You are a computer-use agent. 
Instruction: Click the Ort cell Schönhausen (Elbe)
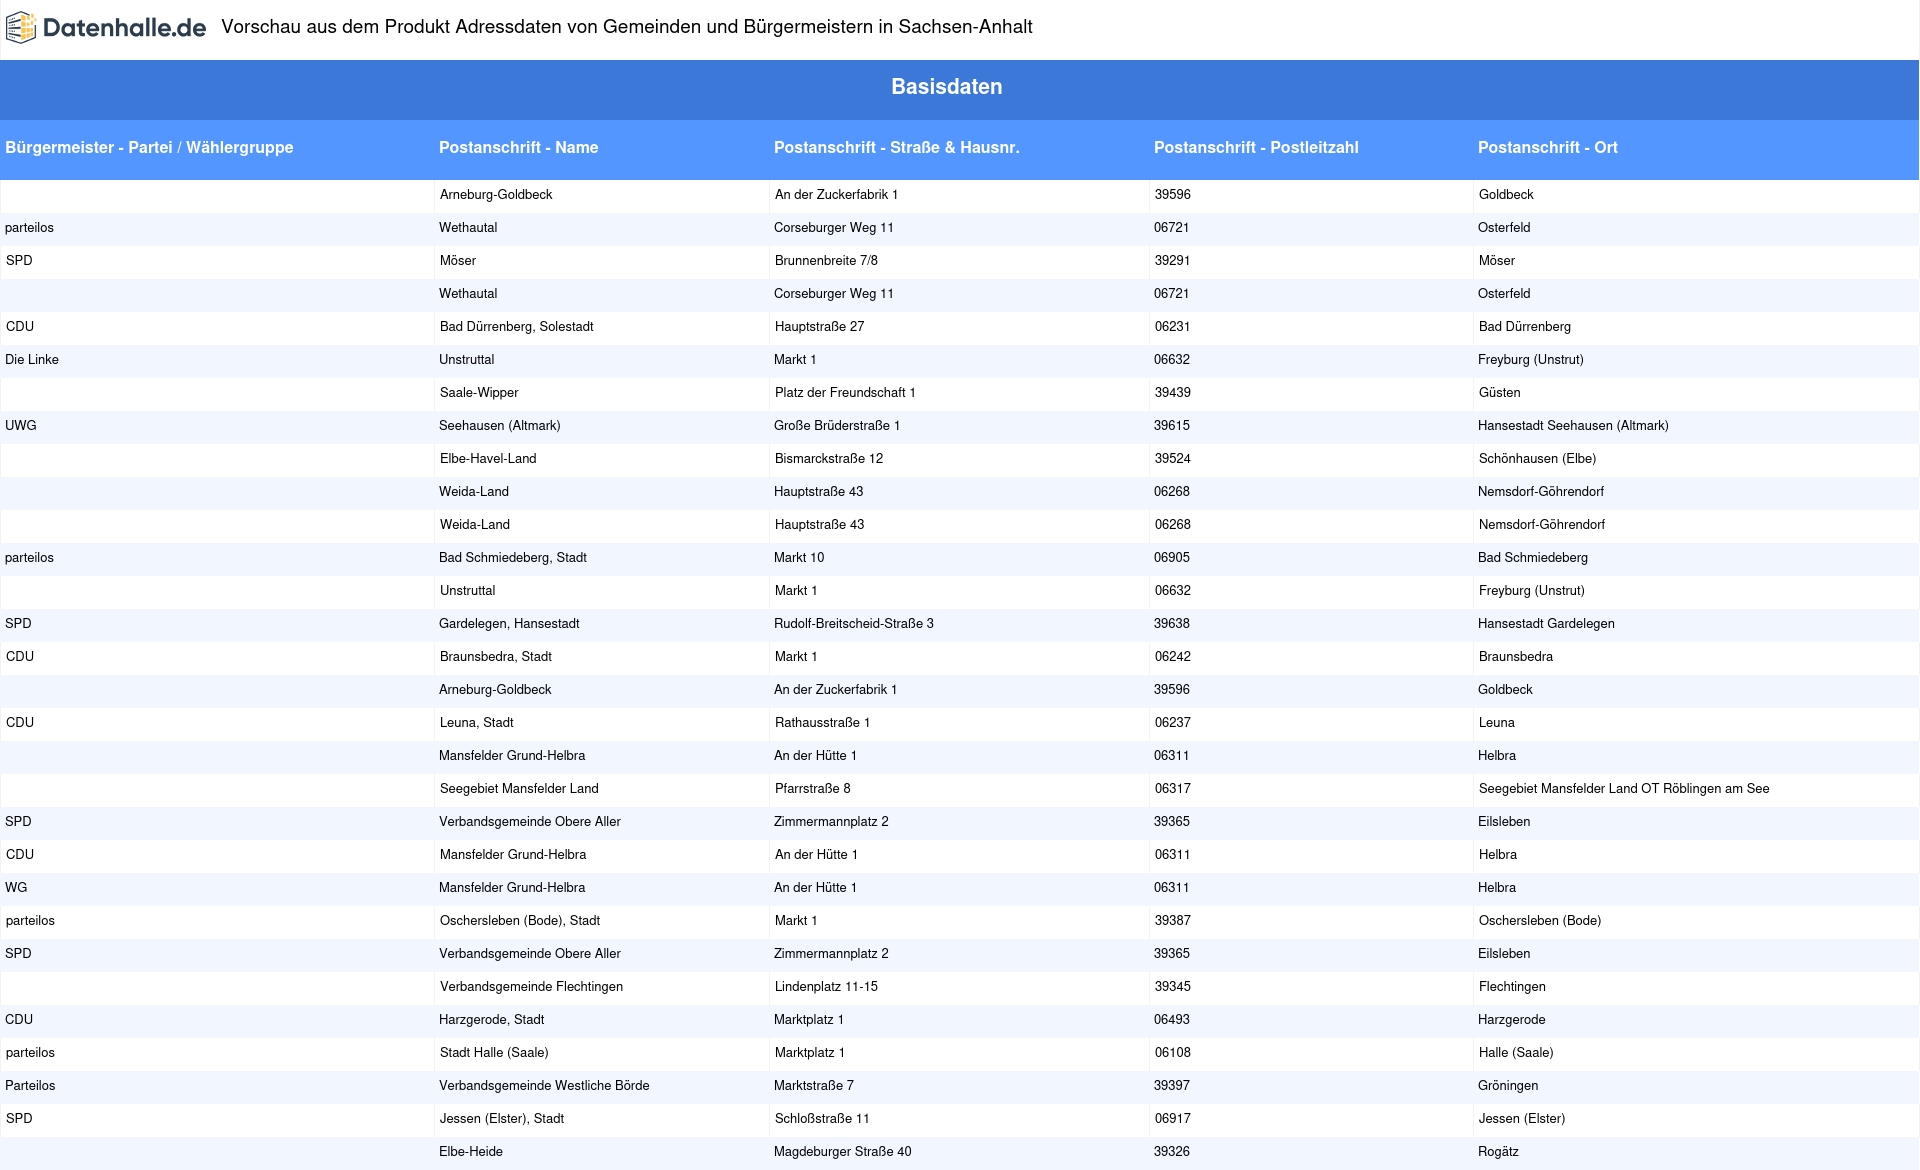click(1537, 459)
